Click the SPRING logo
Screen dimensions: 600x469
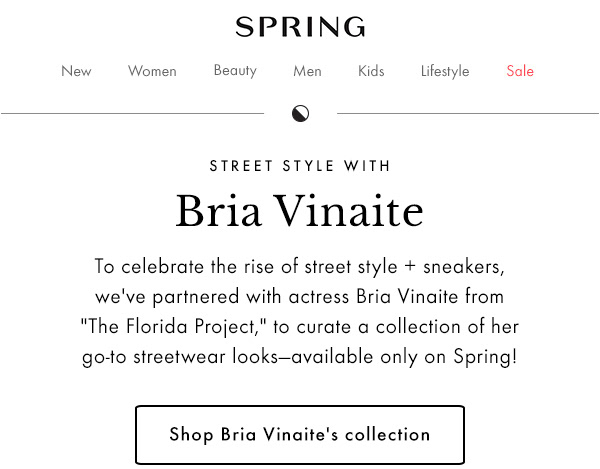(300, 27)
